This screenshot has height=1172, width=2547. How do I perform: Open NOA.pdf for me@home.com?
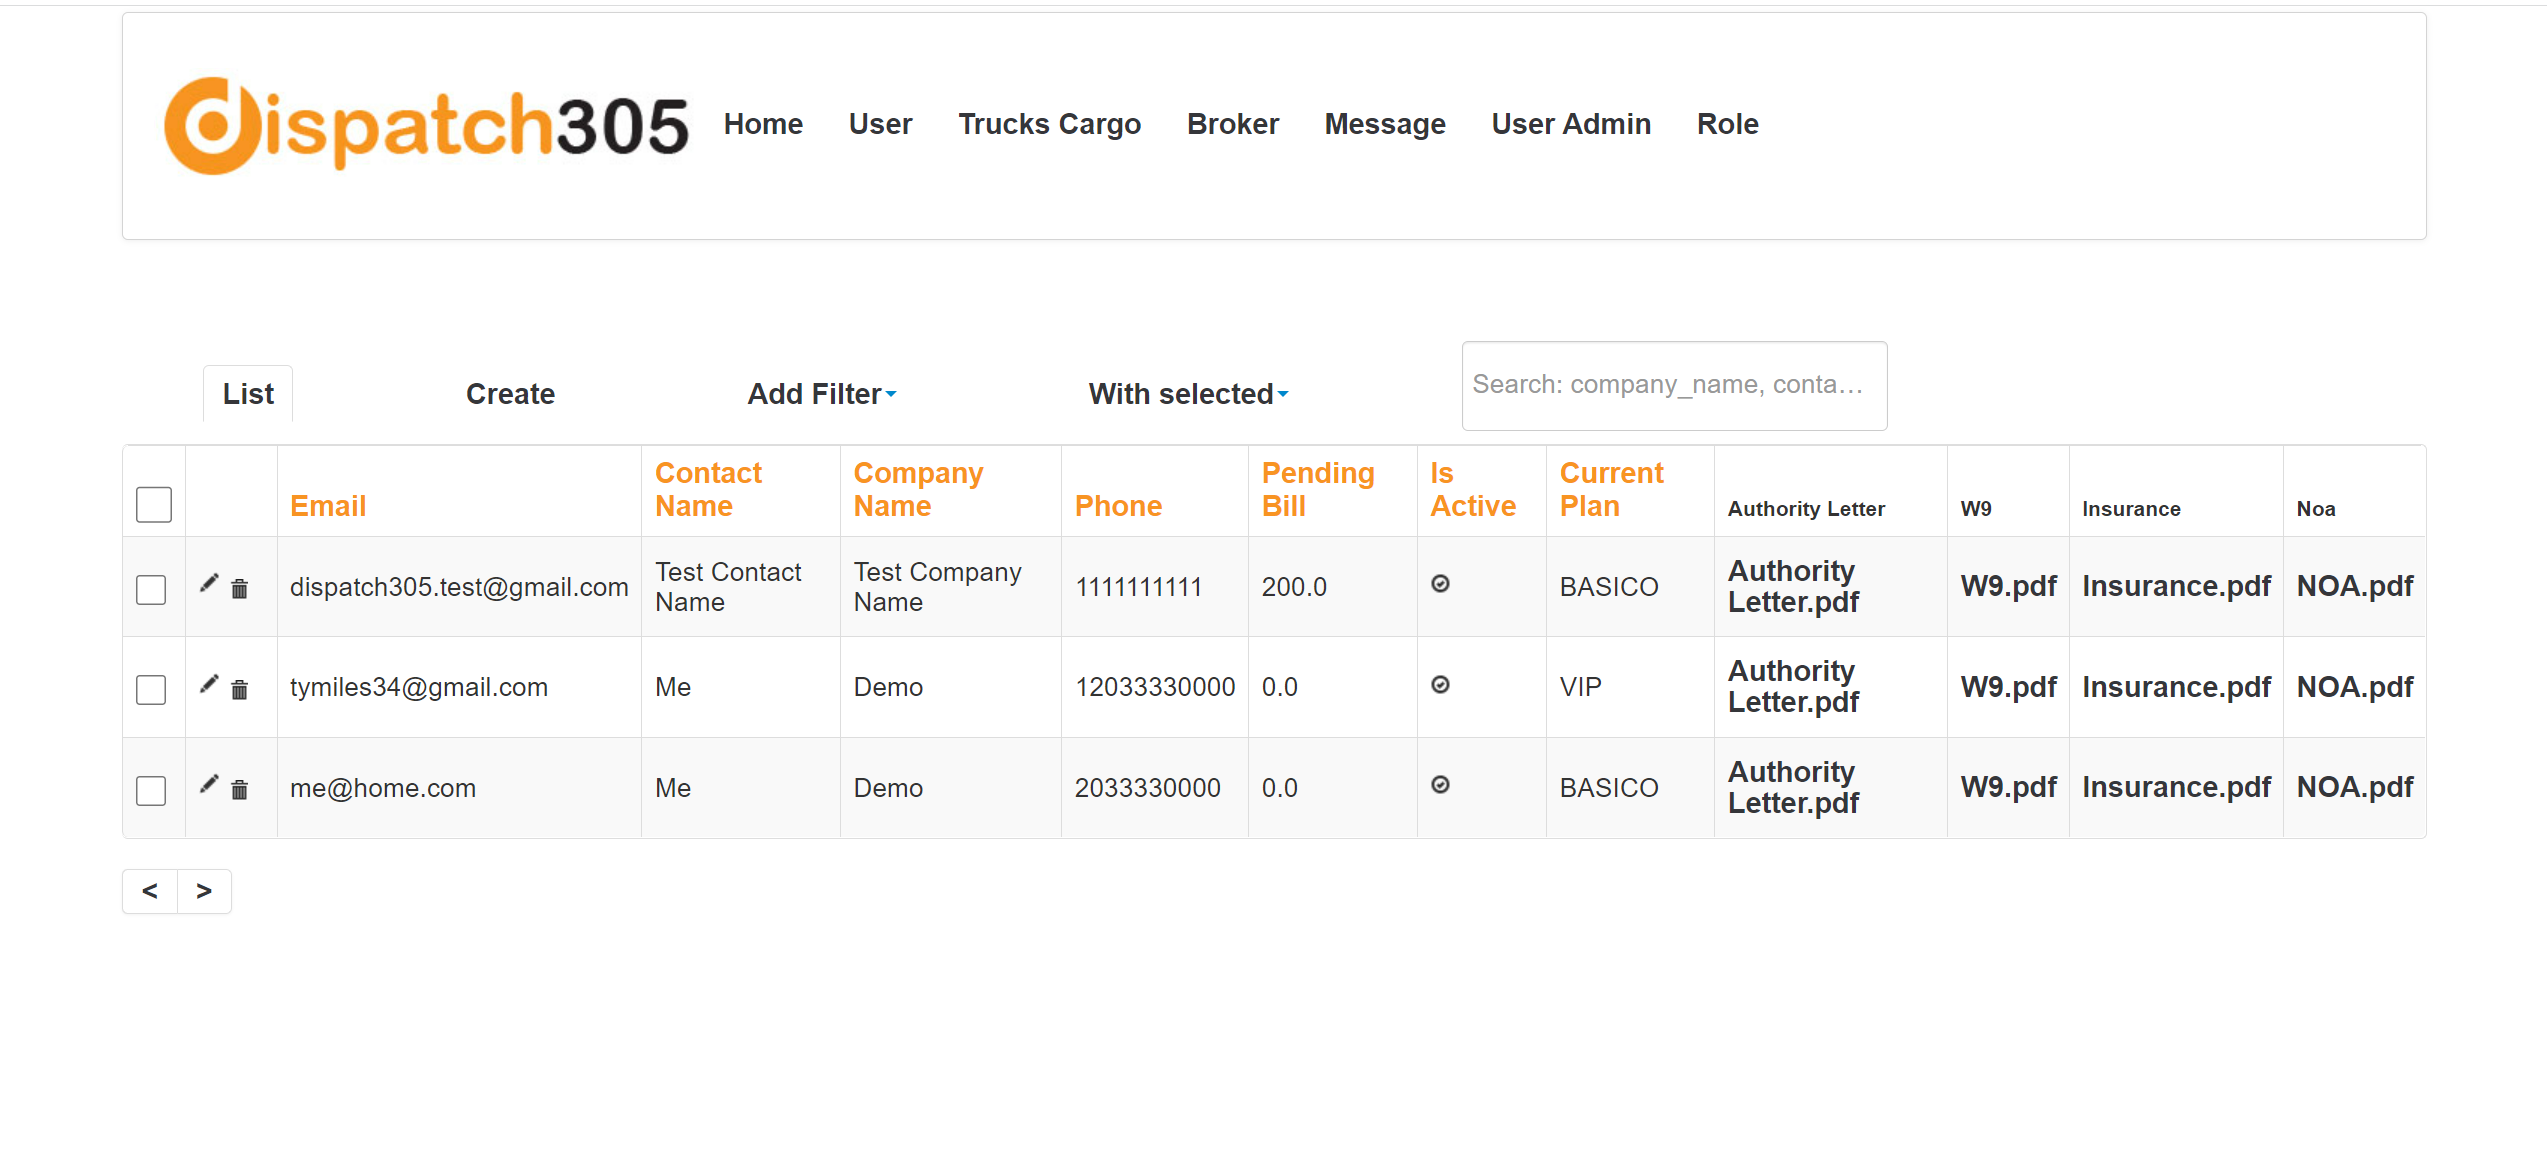[2354, 787]
